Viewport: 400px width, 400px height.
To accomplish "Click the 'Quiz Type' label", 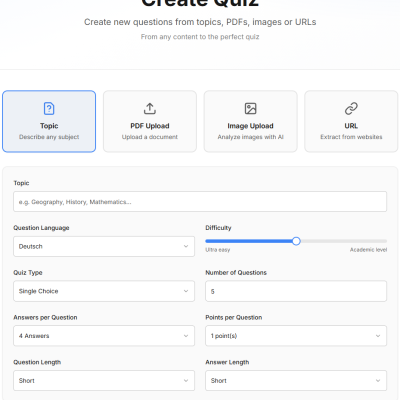I will pos(28,273).
